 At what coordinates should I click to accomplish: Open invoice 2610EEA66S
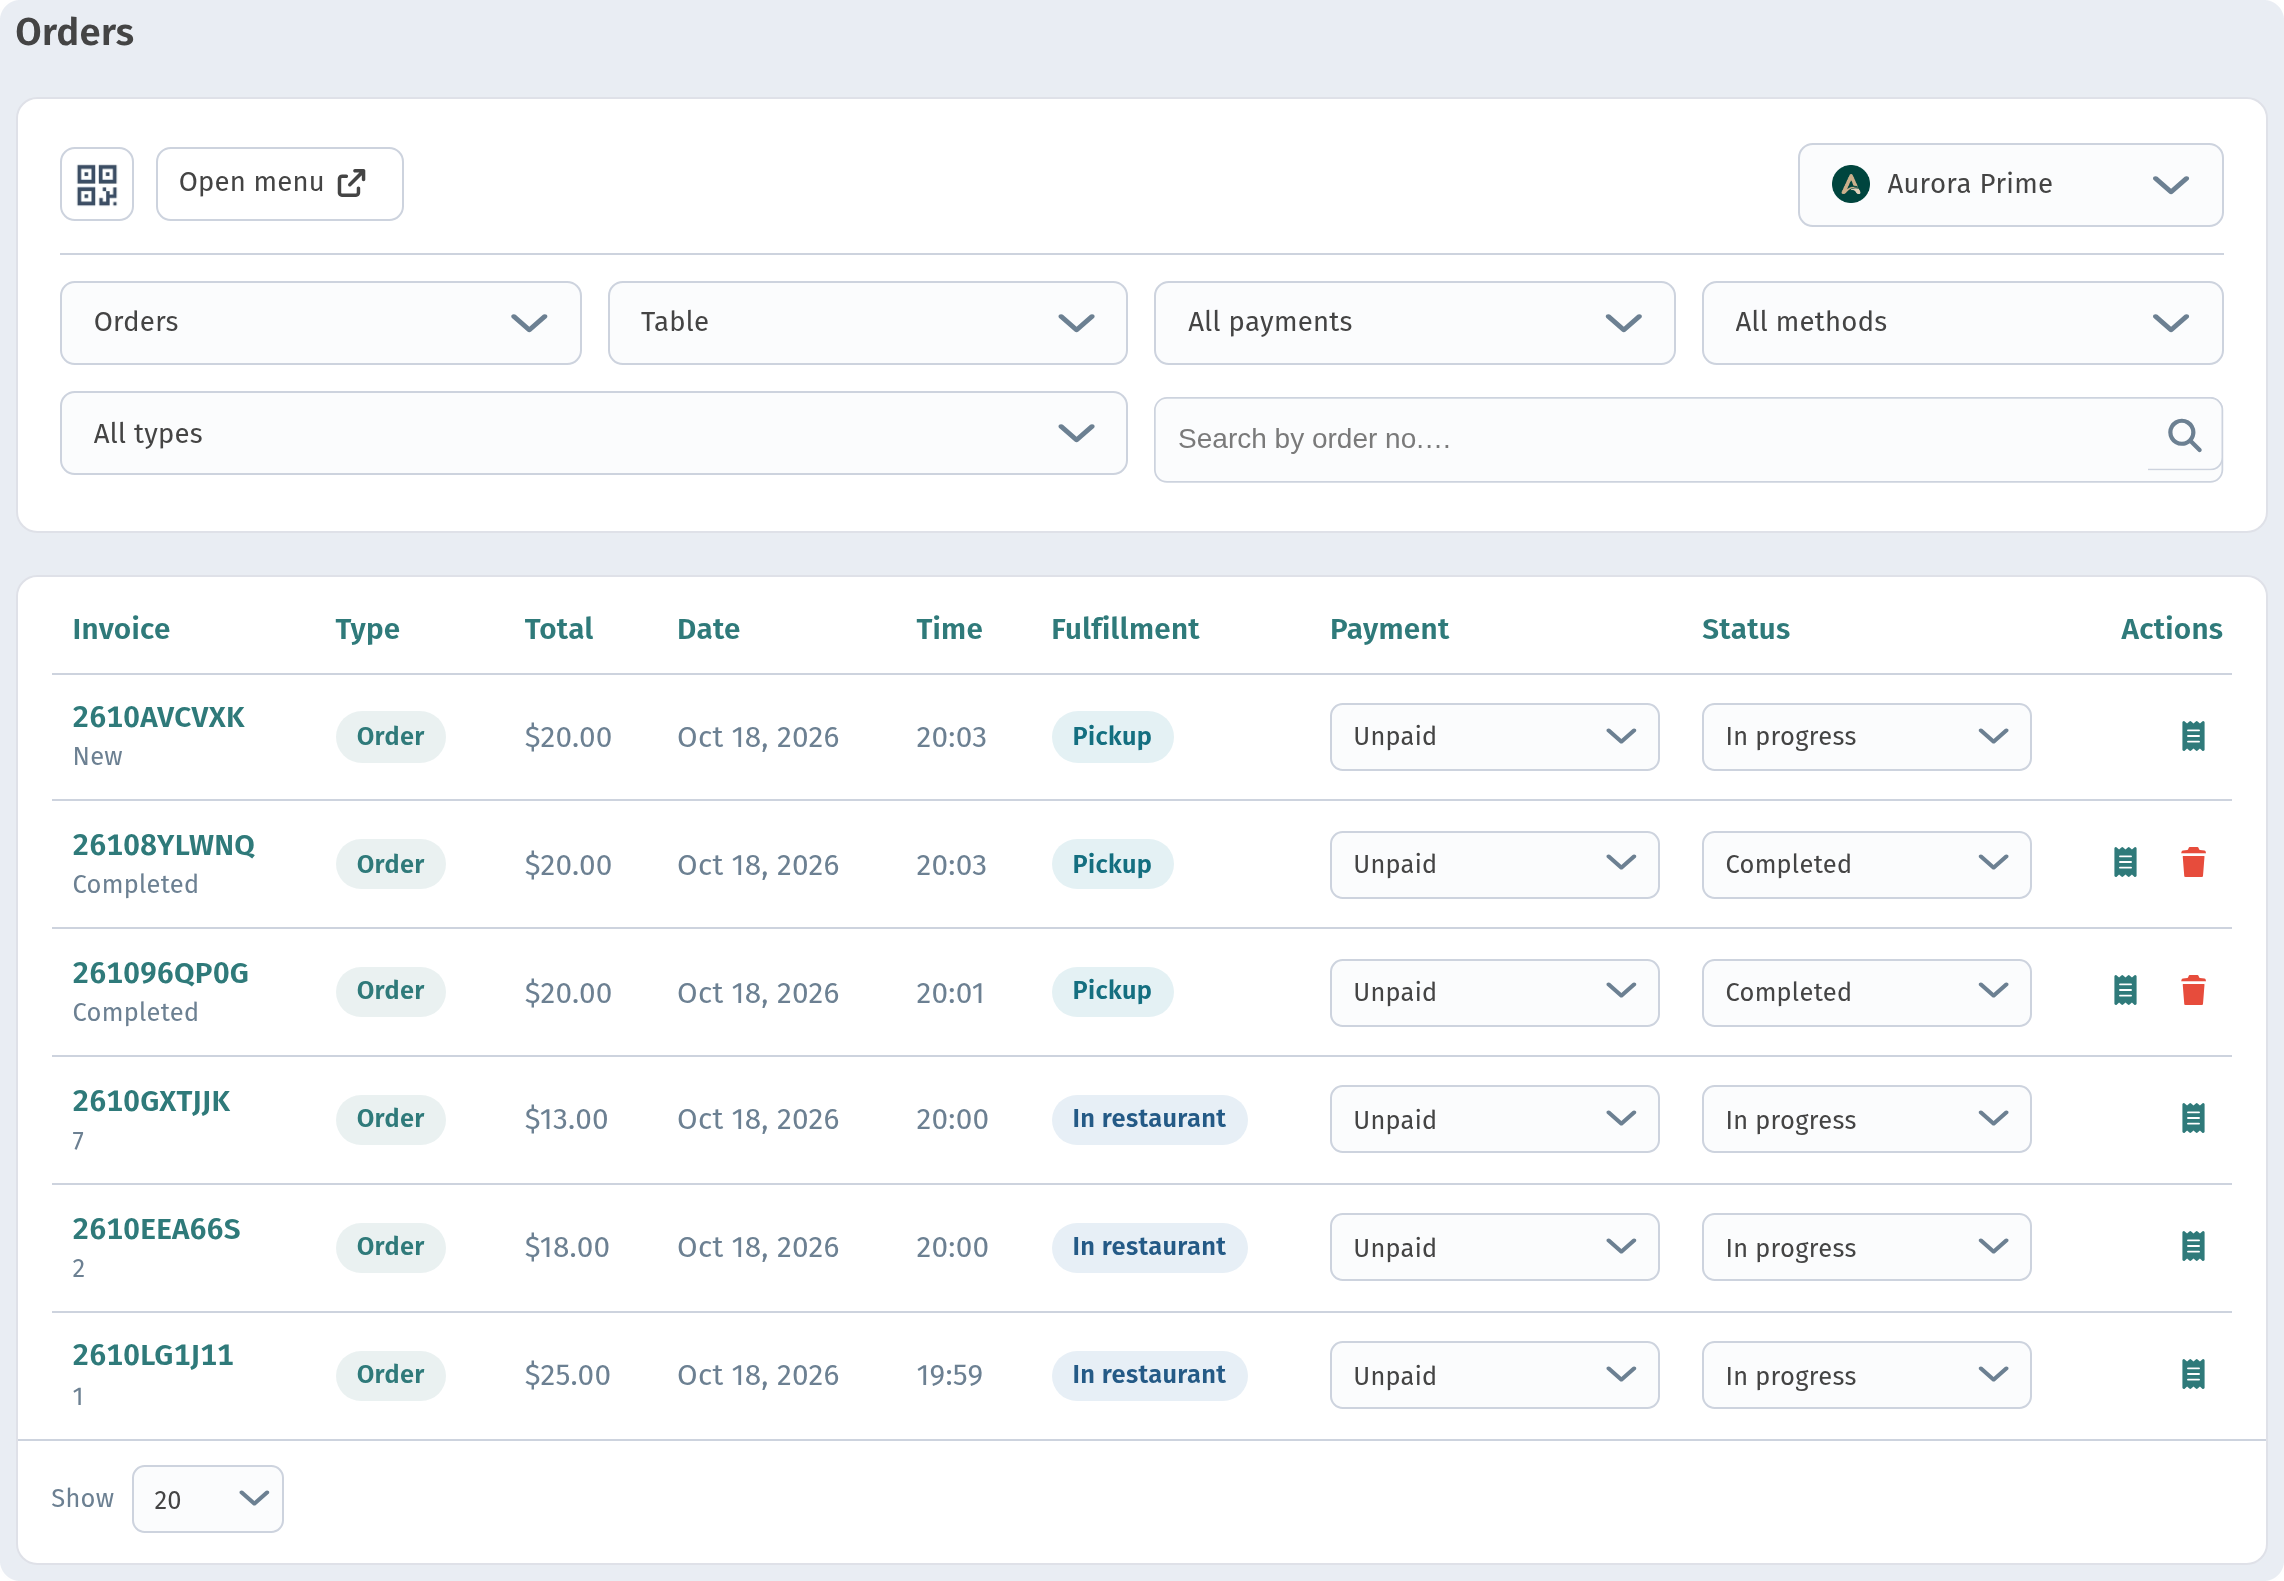tap(156, 1229)
